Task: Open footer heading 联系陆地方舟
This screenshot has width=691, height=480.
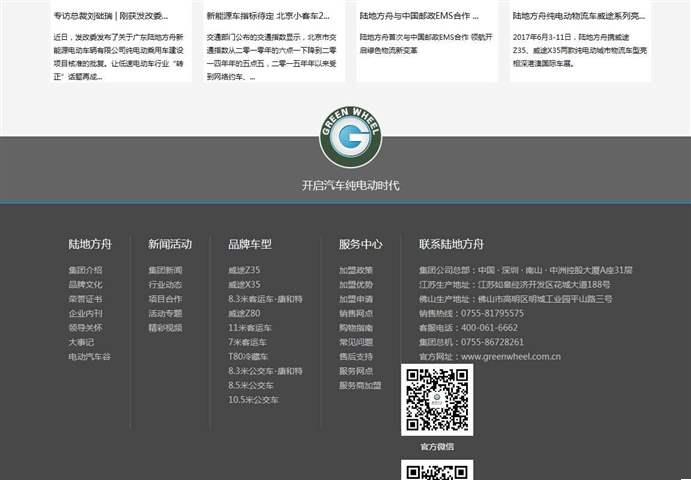Action: pos(451,244)
